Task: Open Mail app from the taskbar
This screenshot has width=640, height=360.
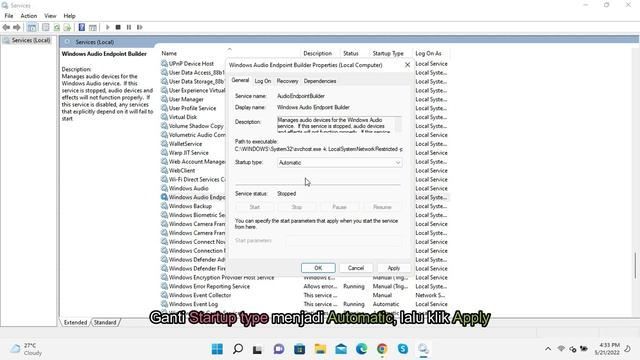Action: pos(341,349)
